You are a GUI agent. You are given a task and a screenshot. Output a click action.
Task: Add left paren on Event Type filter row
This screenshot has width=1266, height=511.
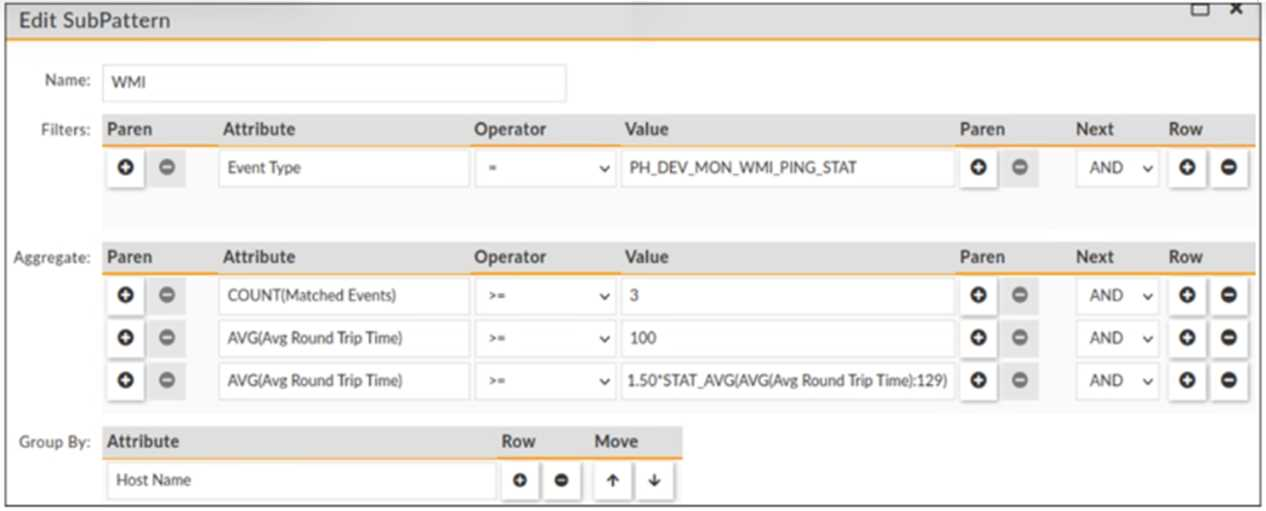click(x=126, y=168)
